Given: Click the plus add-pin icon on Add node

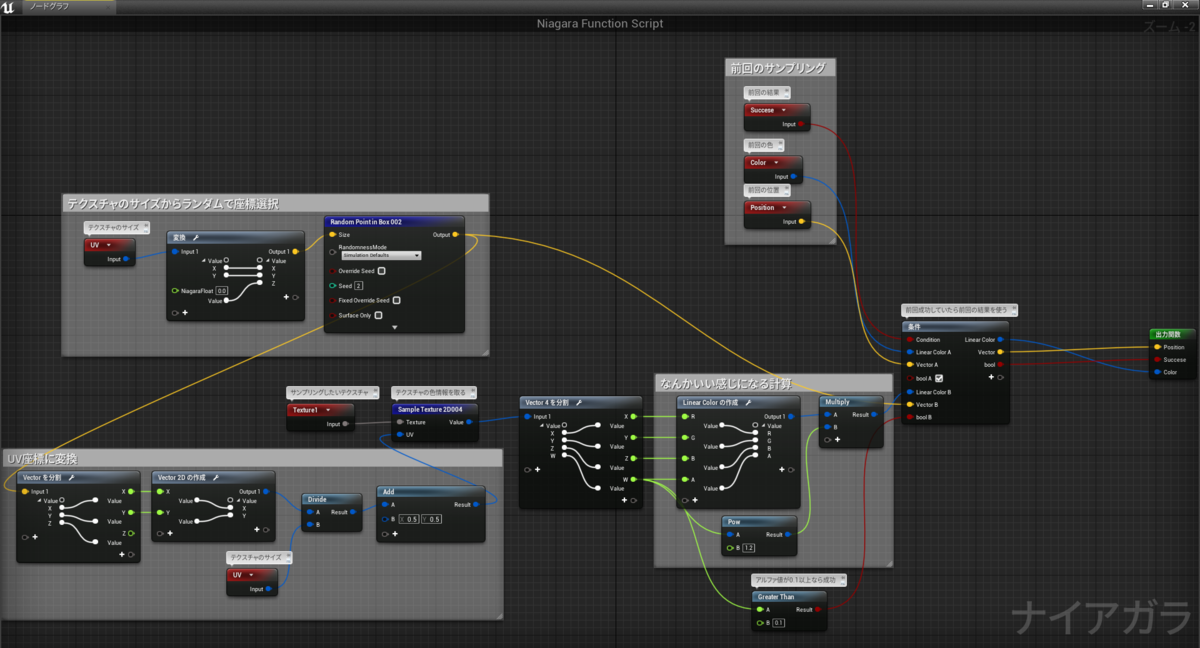Looking at the screenshot, I should click(394, 532).
